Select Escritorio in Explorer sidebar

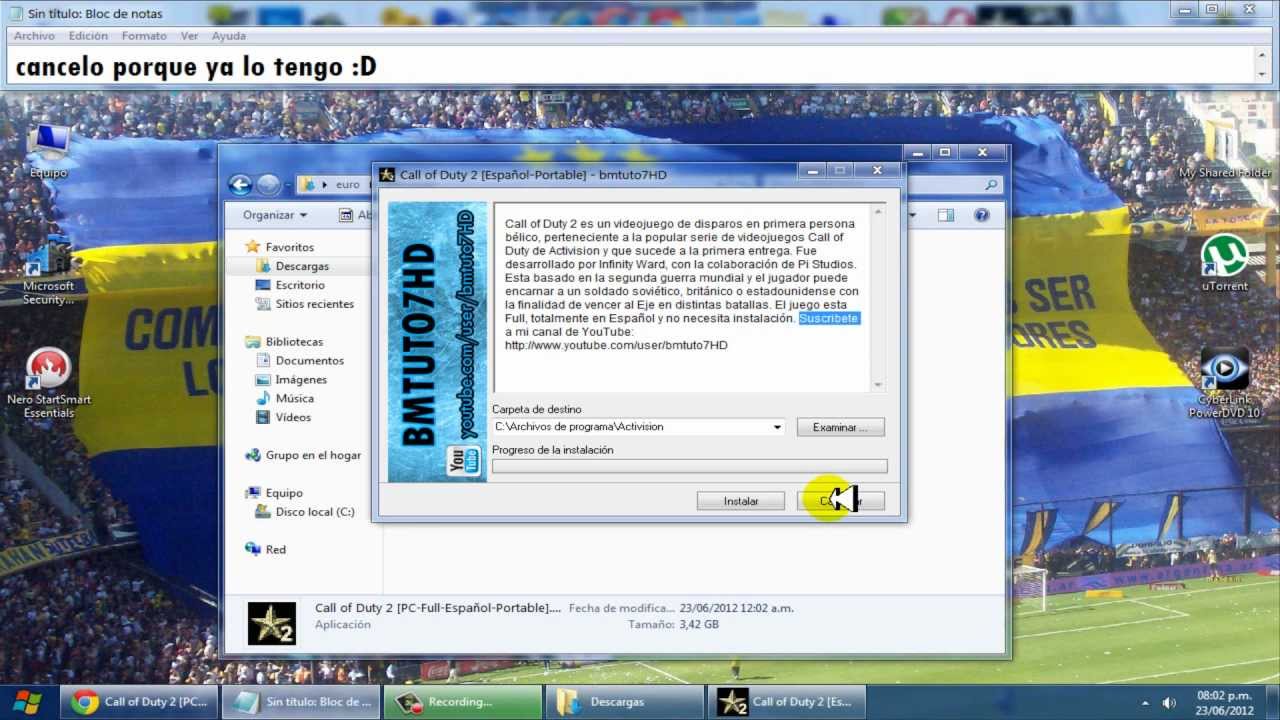point(300,285)
